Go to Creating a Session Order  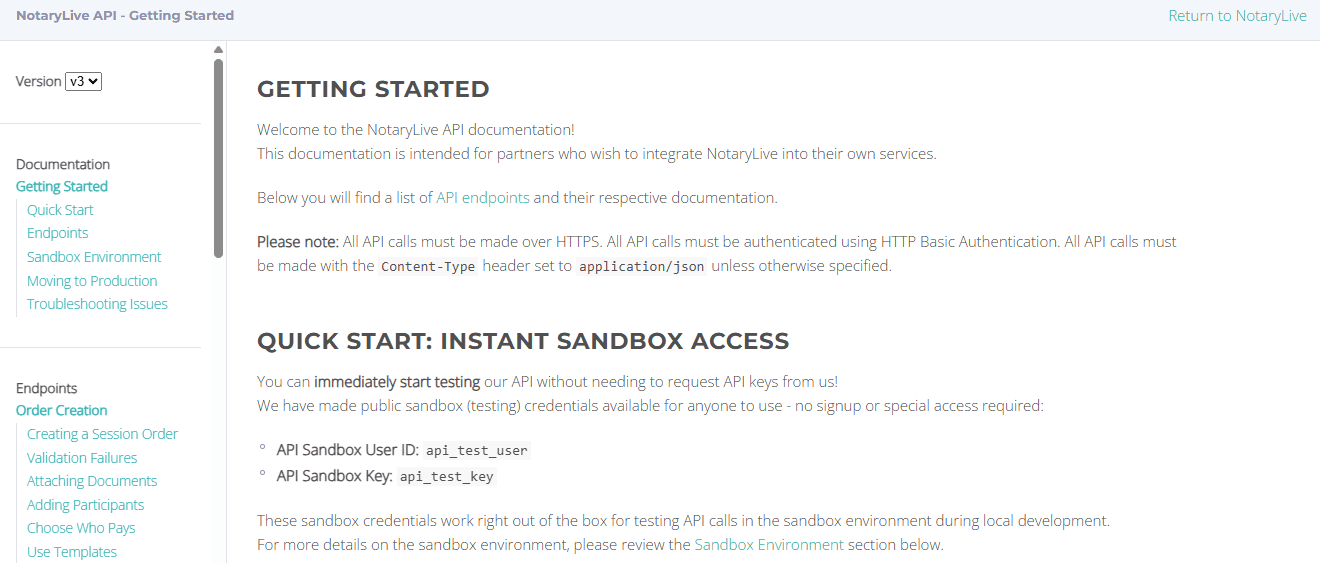(x=102, y=434)
